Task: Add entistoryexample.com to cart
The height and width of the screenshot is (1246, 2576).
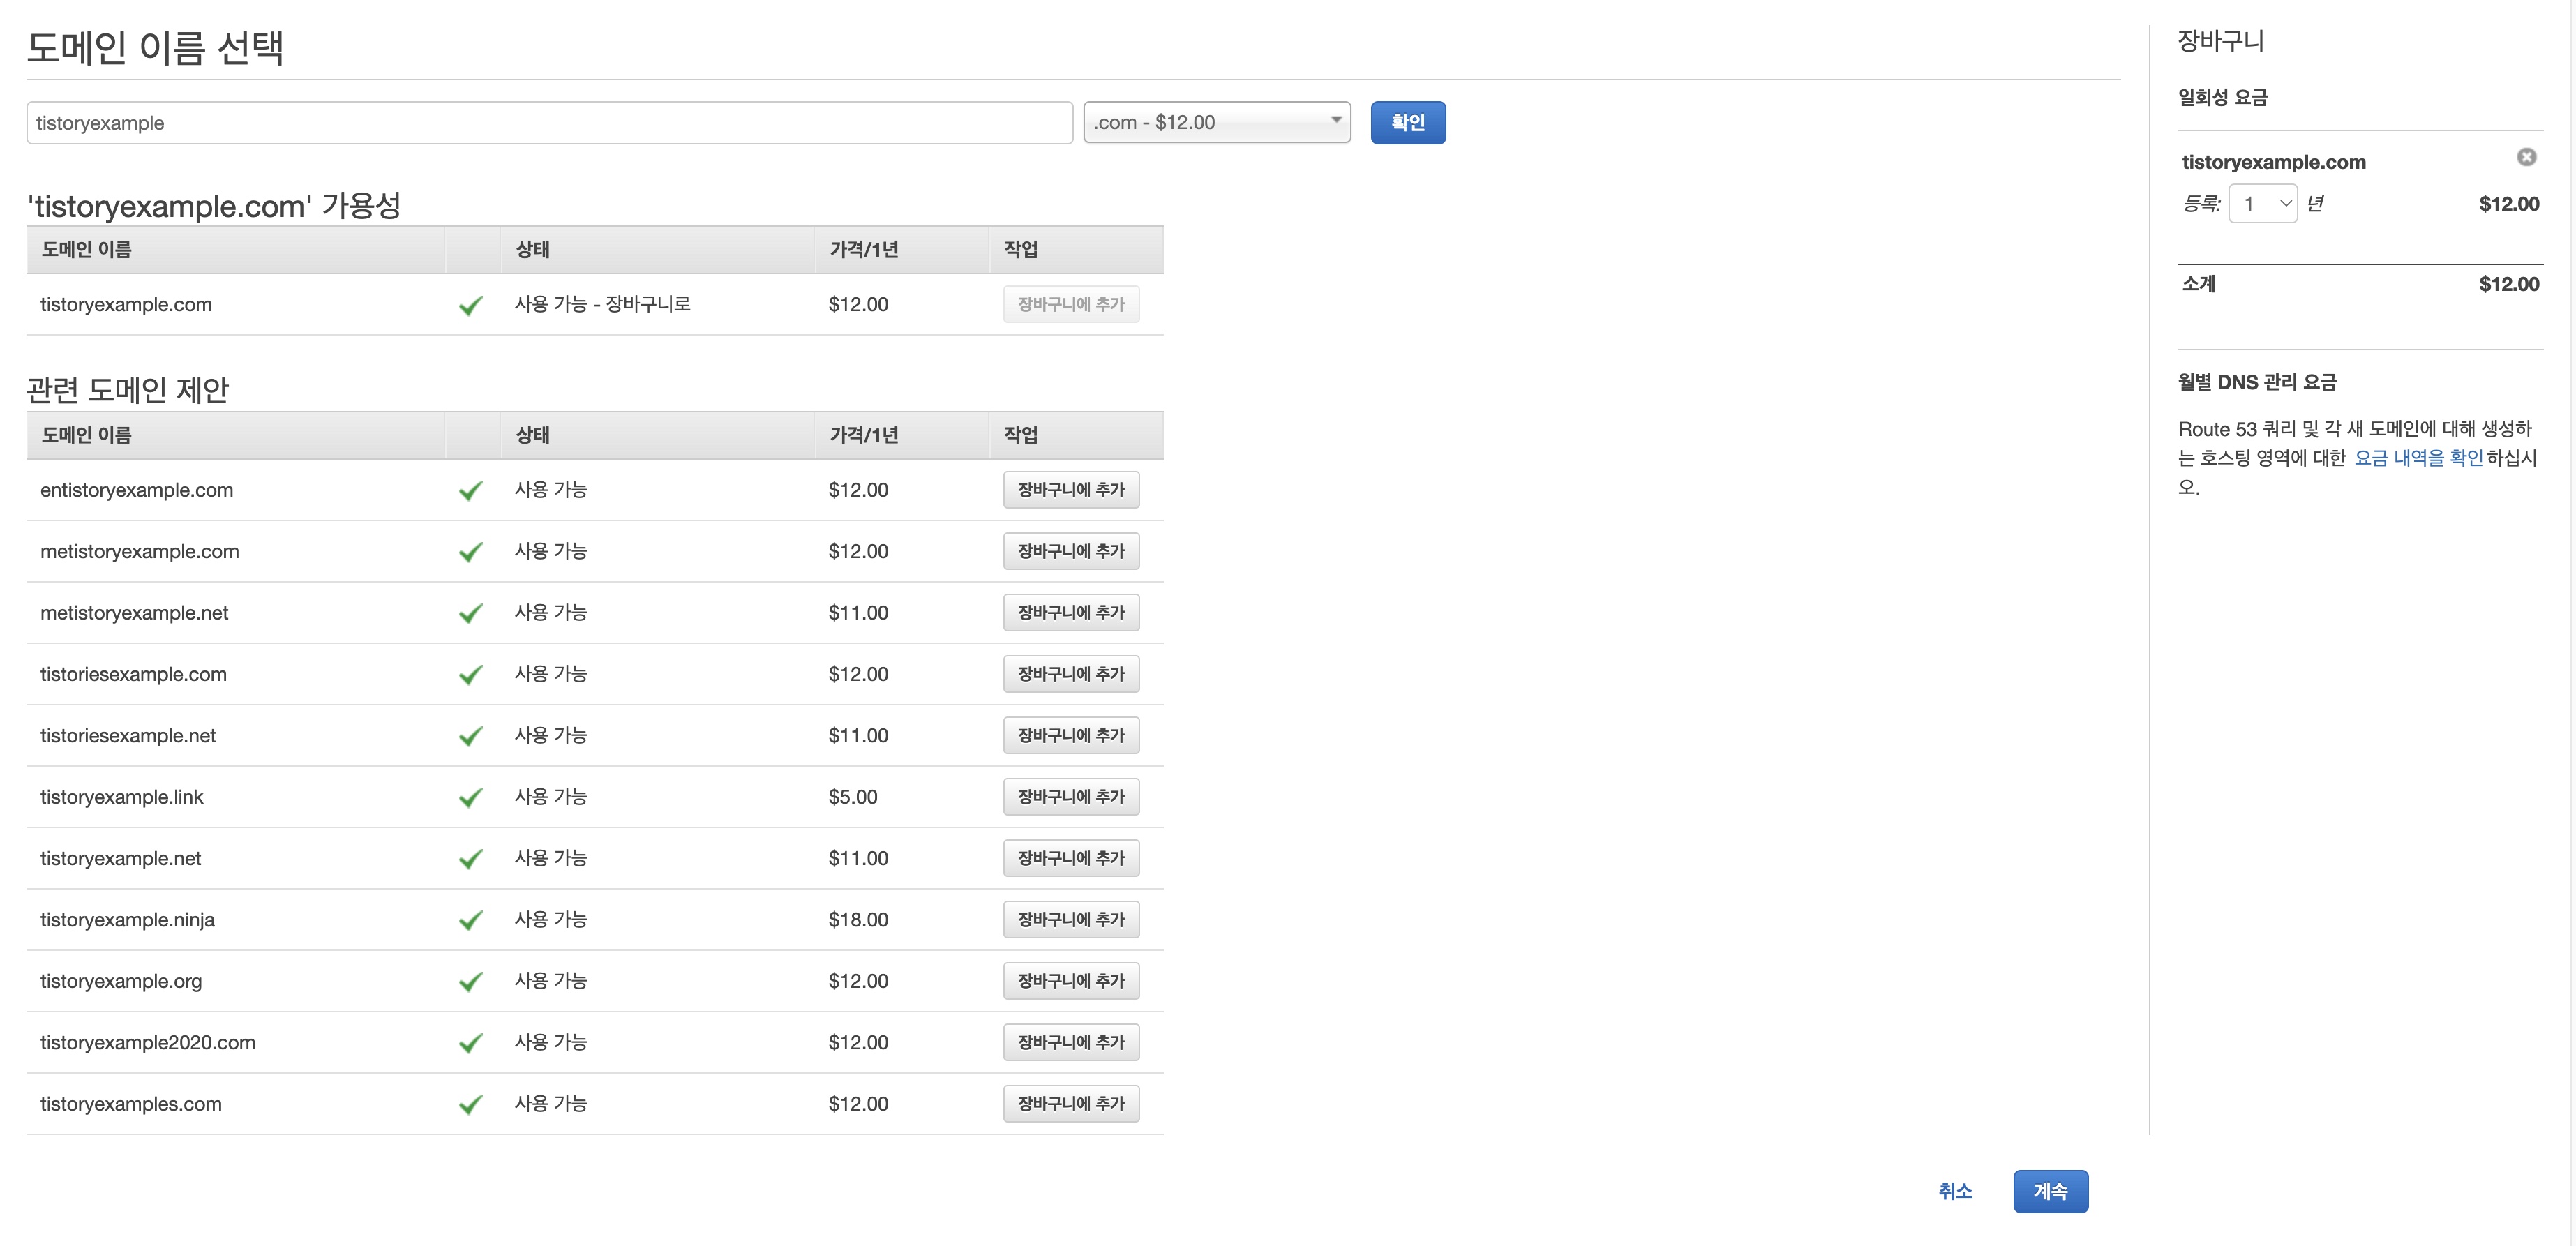Action: pyautogui.click(x=1070, y=490)
